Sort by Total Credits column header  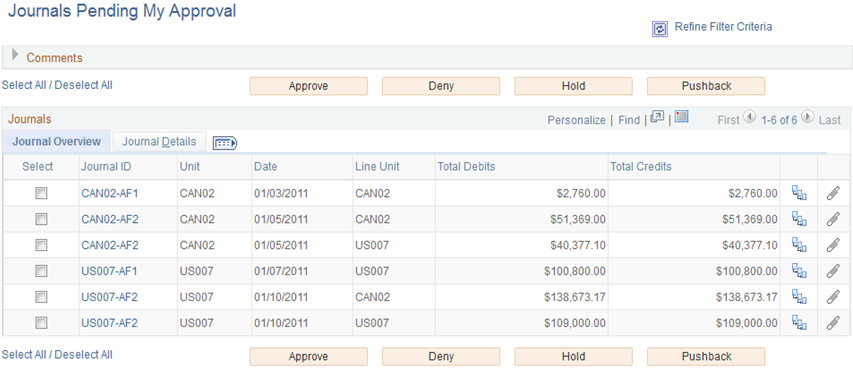pyautogui.click(x=641, y=167)
